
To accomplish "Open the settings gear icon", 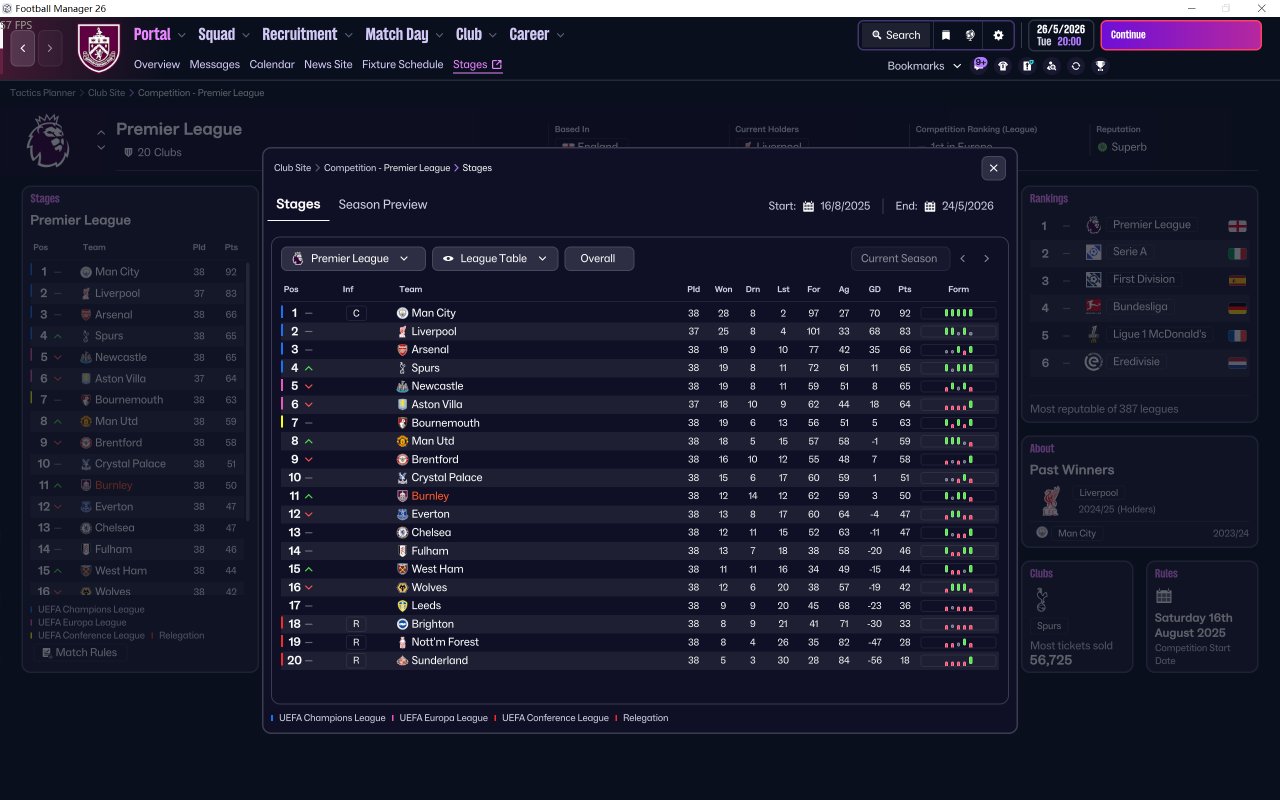I will tap(998, 35).
